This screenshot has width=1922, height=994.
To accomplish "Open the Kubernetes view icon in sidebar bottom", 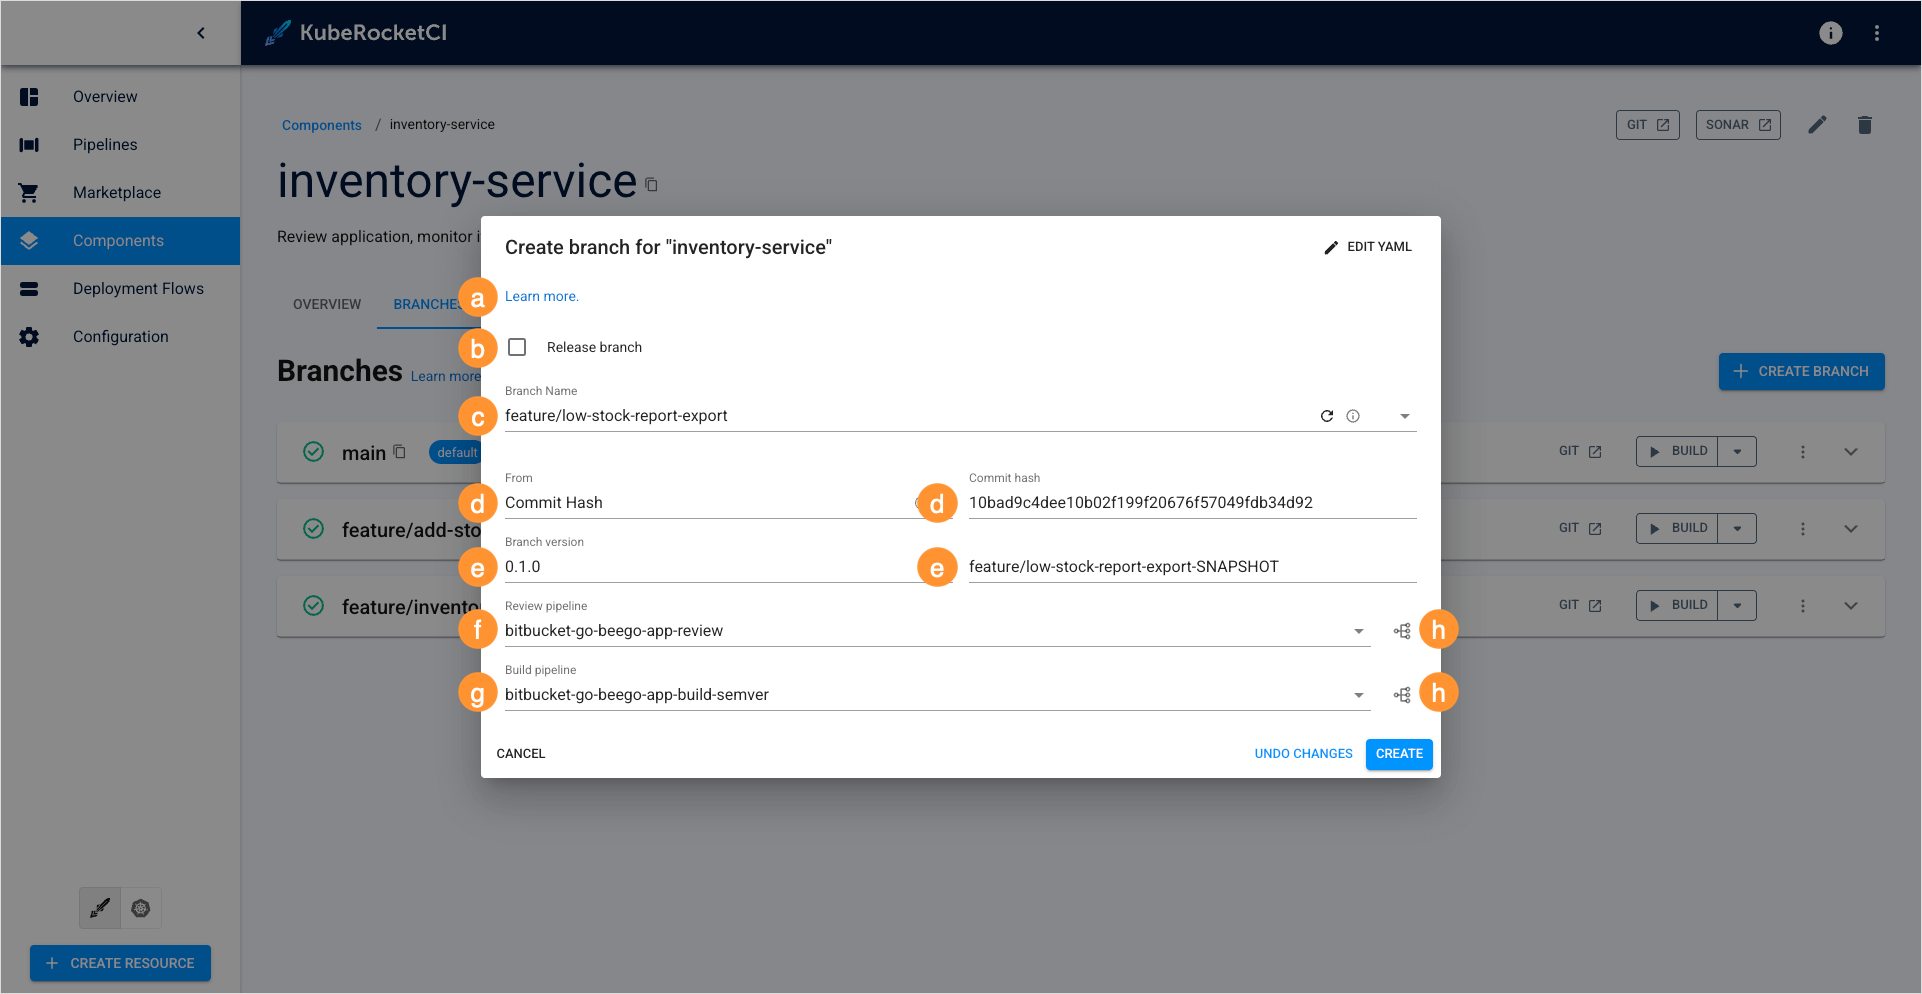I will coord(141,908).
